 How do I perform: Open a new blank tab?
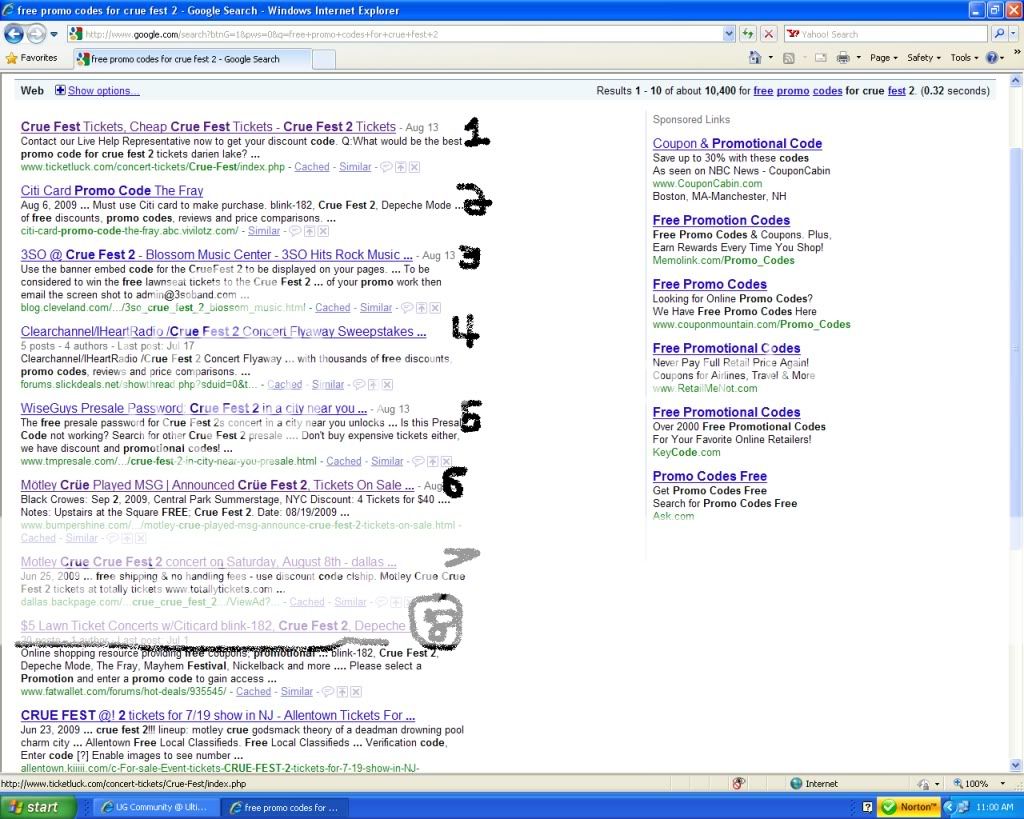coord(324,59)
